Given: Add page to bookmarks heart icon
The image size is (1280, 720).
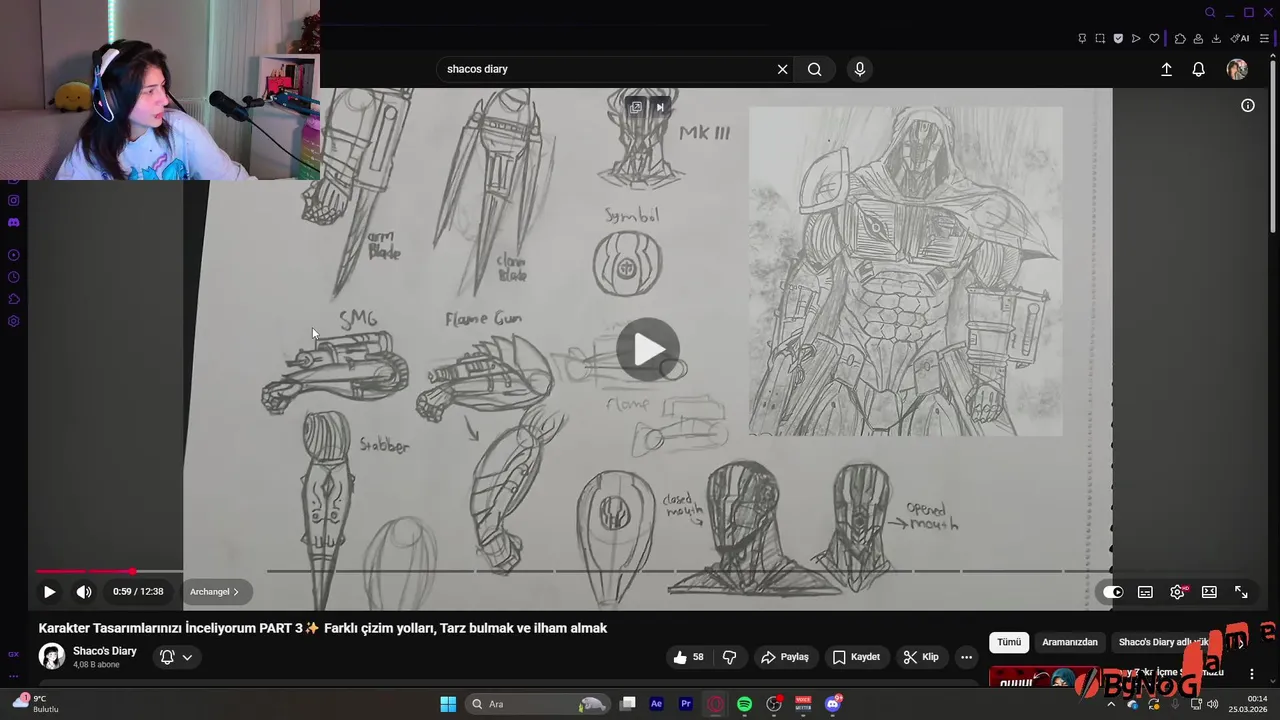Looking at the screenshot, I should tap(1154, 39).
